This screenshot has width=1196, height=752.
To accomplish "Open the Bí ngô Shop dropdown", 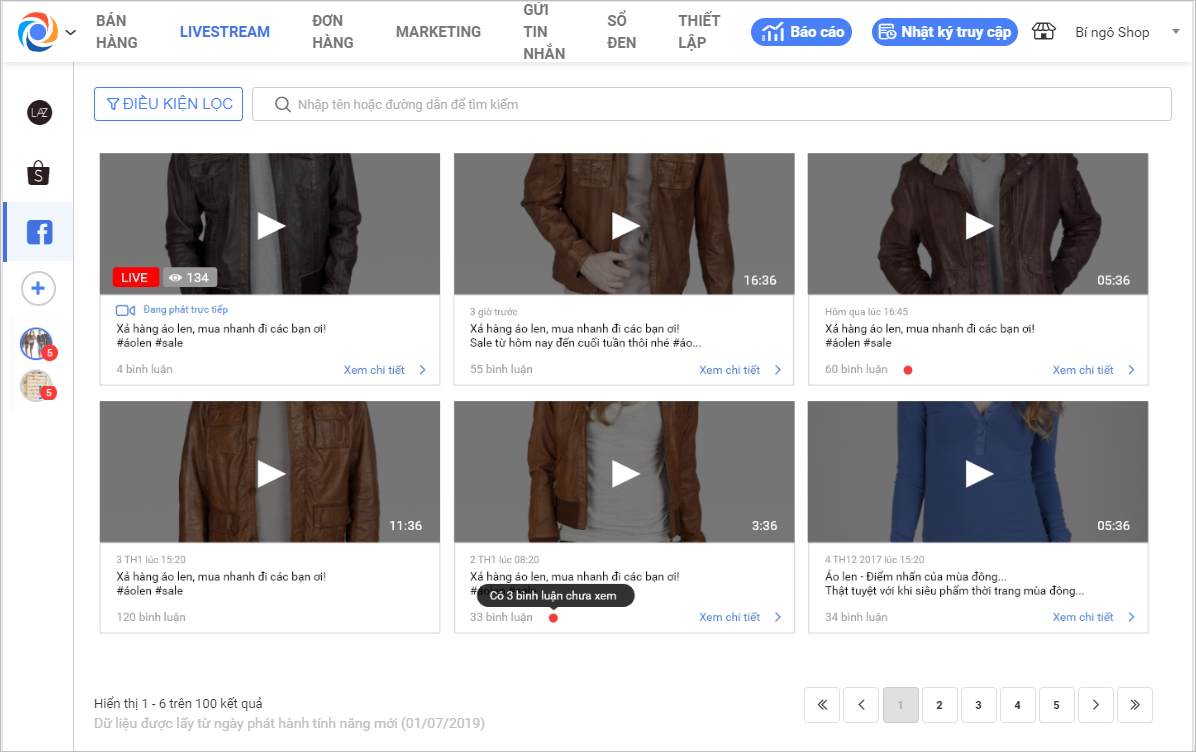I will click(1174, 32).
